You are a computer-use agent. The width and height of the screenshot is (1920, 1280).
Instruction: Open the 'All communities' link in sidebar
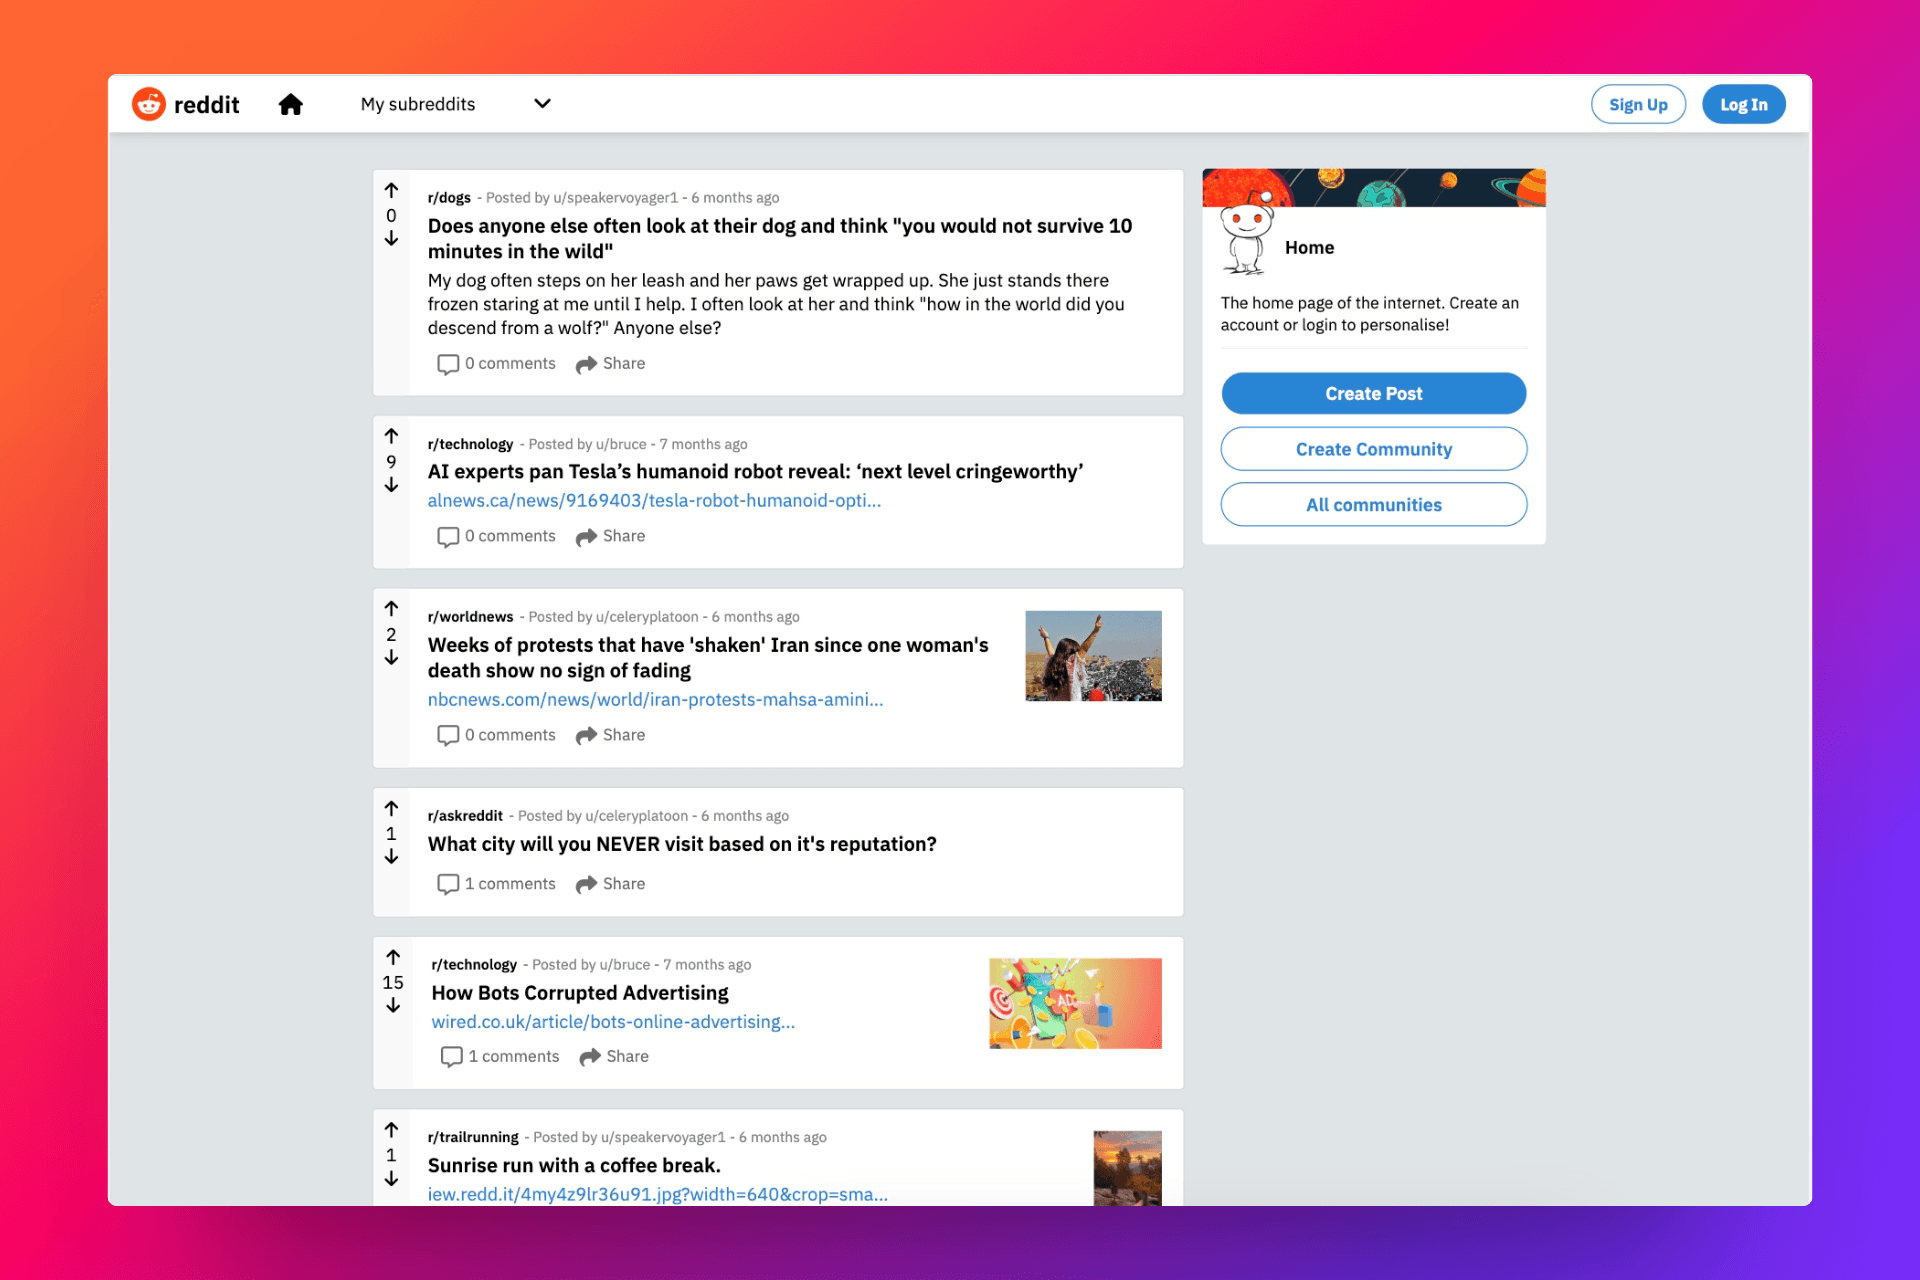1373,503
